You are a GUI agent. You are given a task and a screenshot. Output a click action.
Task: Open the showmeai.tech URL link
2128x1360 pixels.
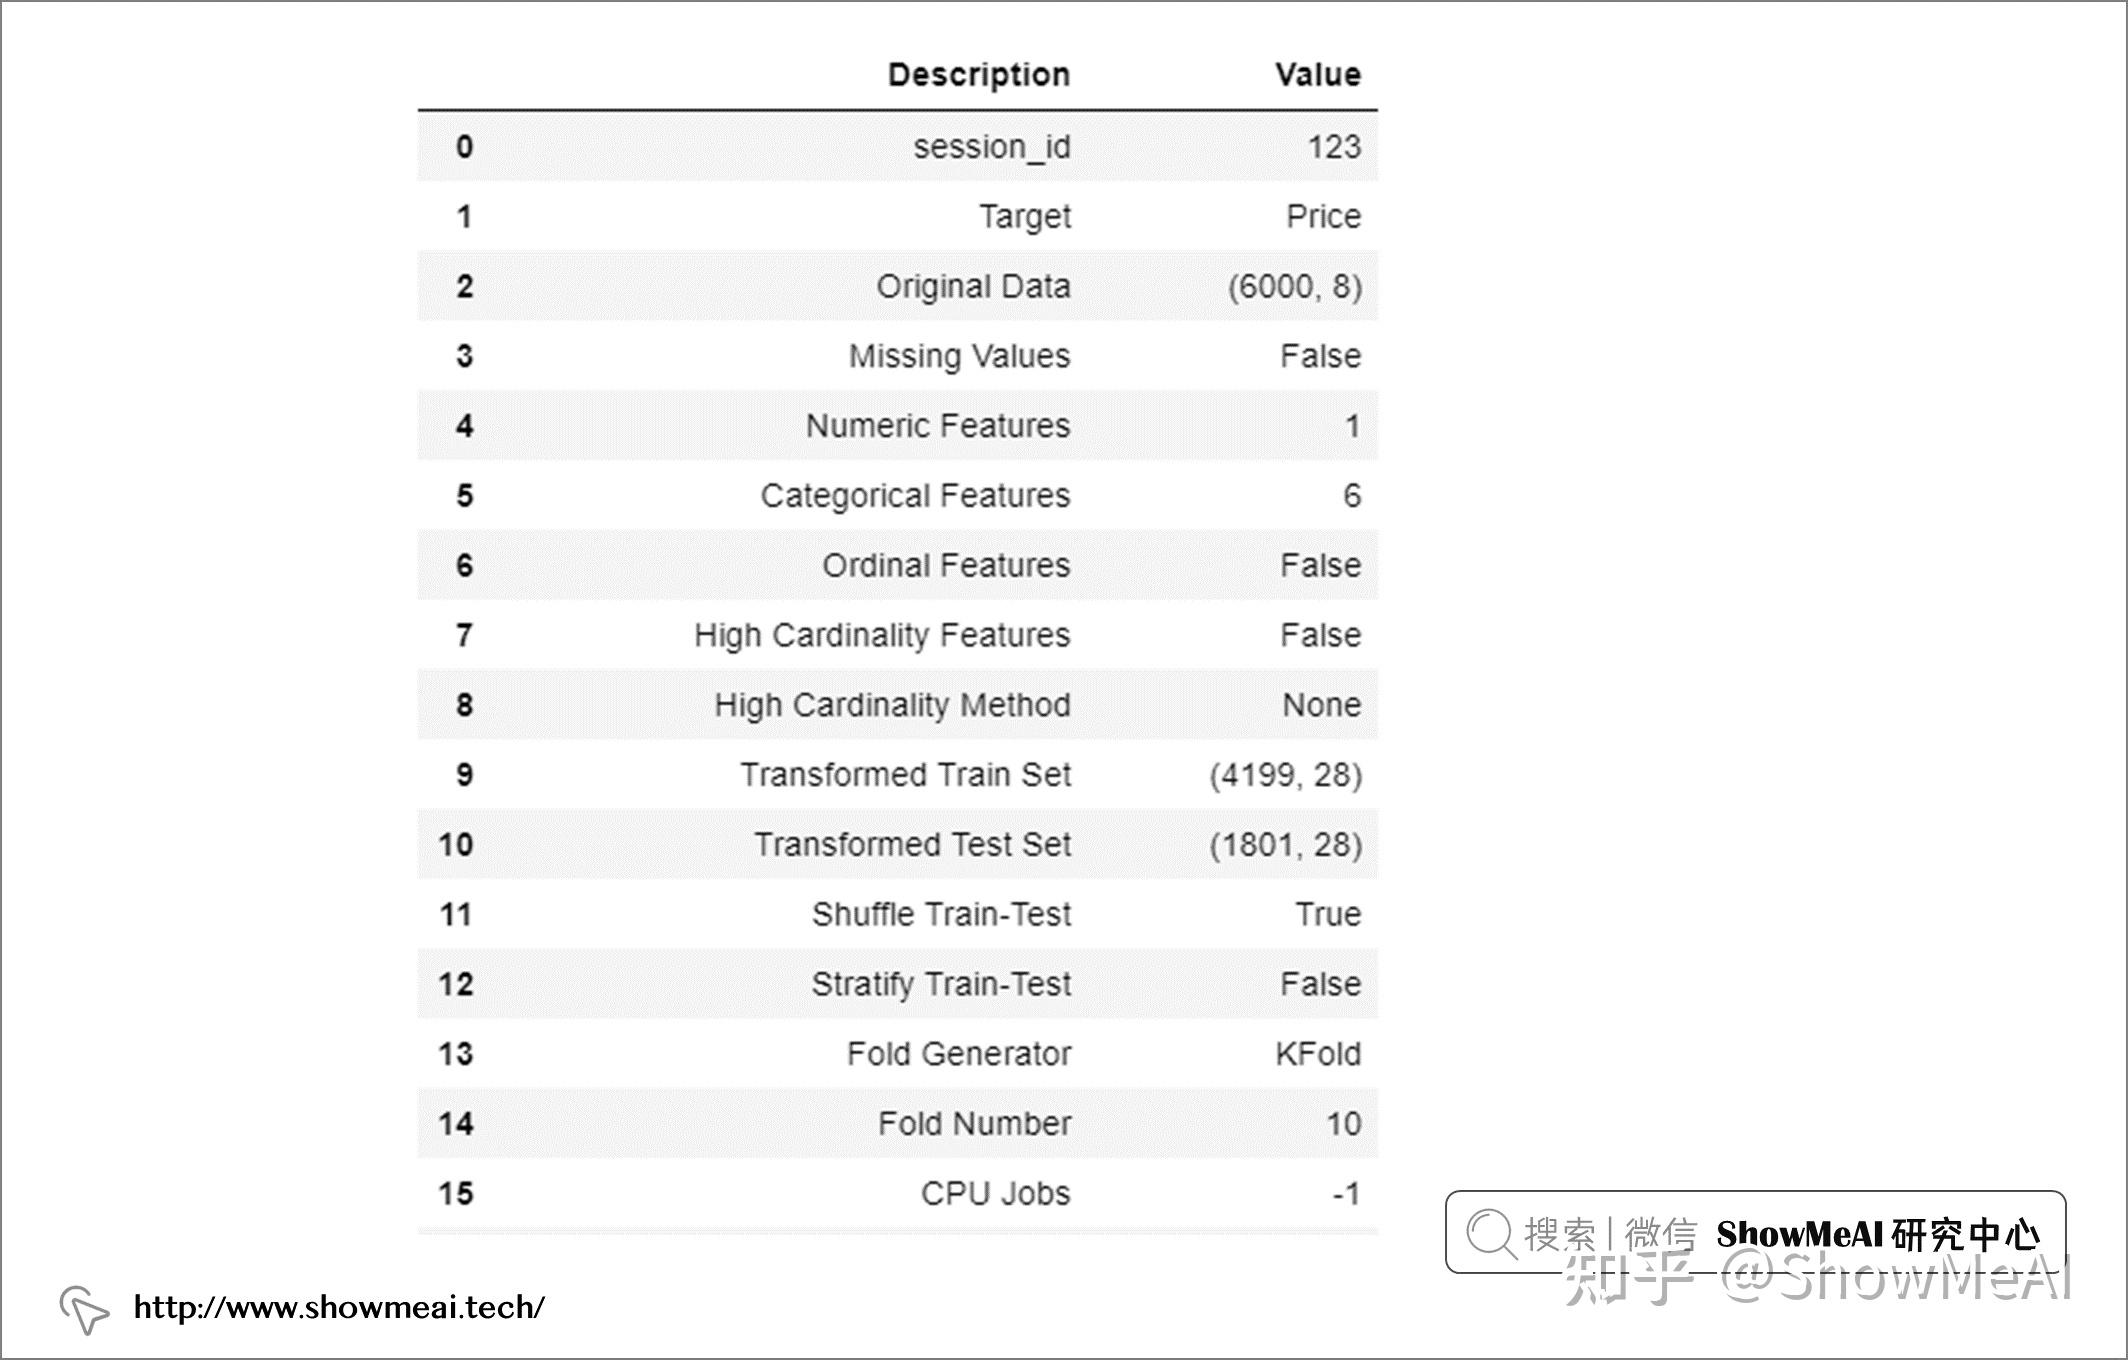pyautogui.click(x=339, y=1308)
